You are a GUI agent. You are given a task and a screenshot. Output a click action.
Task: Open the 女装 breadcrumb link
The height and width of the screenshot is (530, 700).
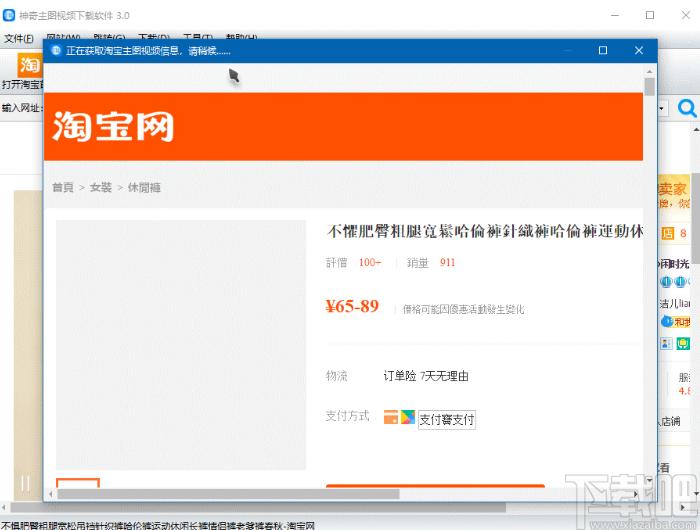point(100,188)
